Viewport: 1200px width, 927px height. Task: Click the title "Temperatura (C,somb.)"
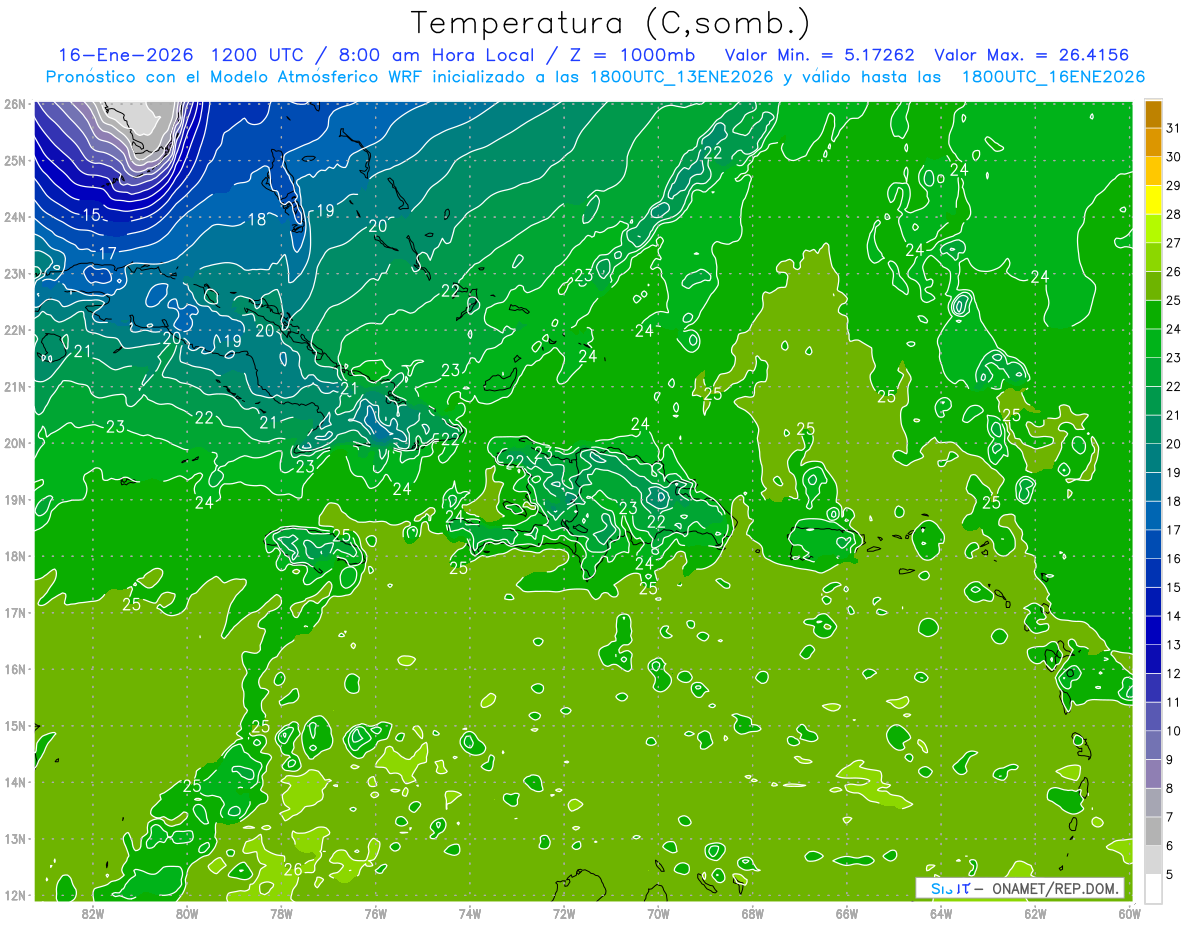[x=611, y=23]
